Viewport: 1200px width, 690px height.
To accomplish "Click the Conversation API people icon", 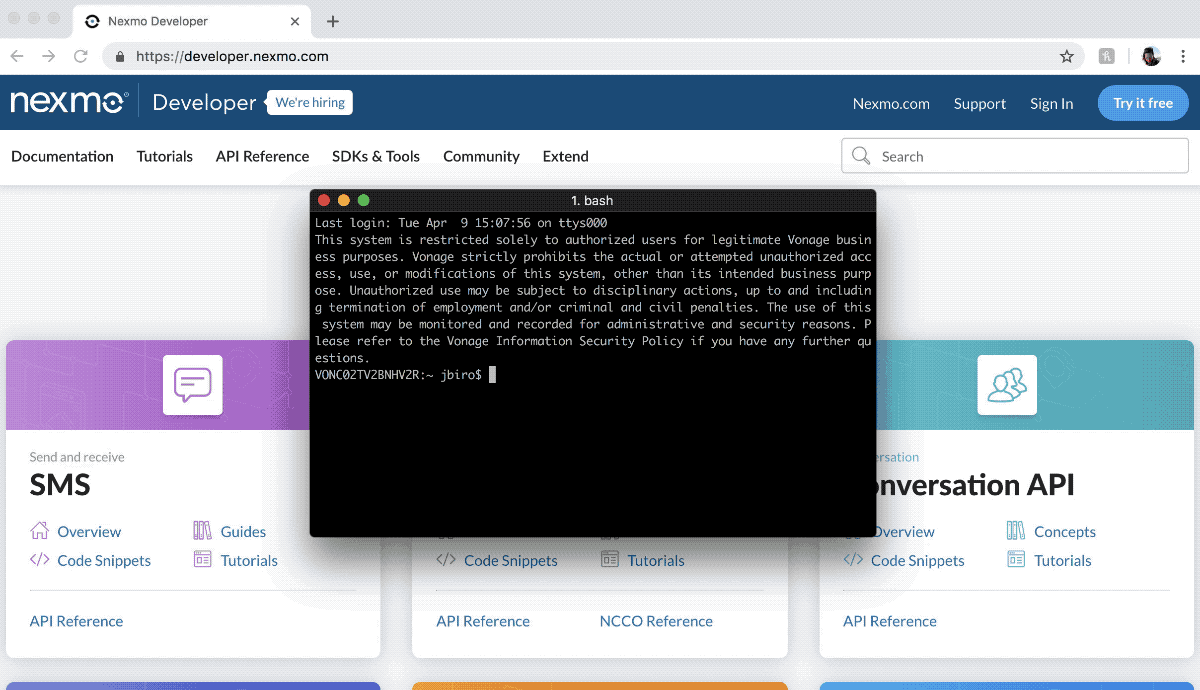I will [x=1007, y=385].
